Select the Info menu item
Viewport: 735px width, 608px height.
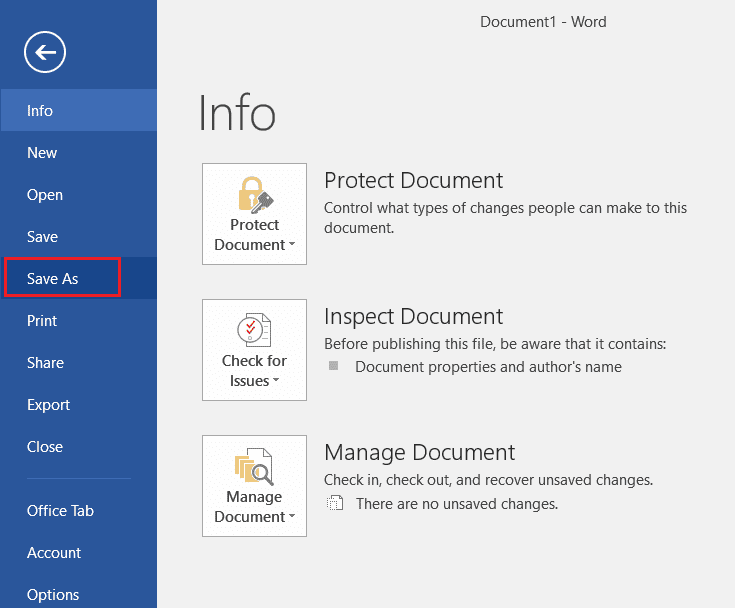pos(79,110)
